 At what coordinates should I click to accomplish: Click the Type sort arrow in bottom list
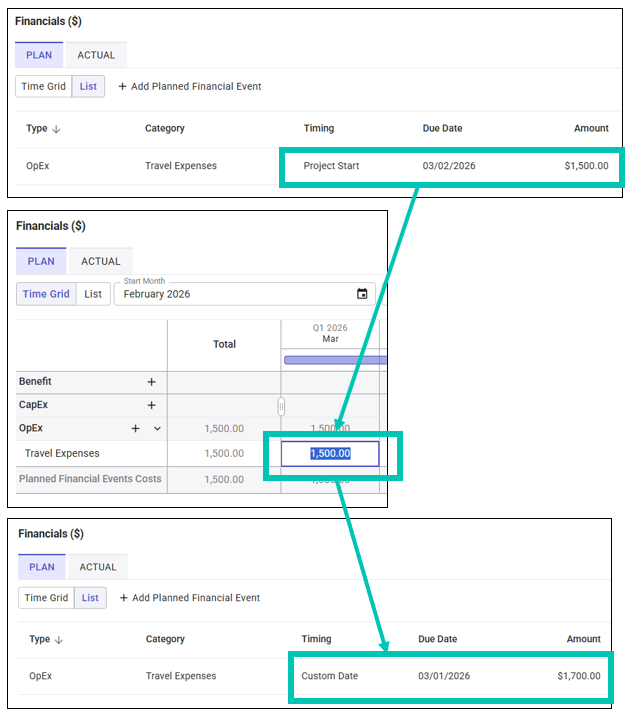pyautogui.click(x=59, y=640)
